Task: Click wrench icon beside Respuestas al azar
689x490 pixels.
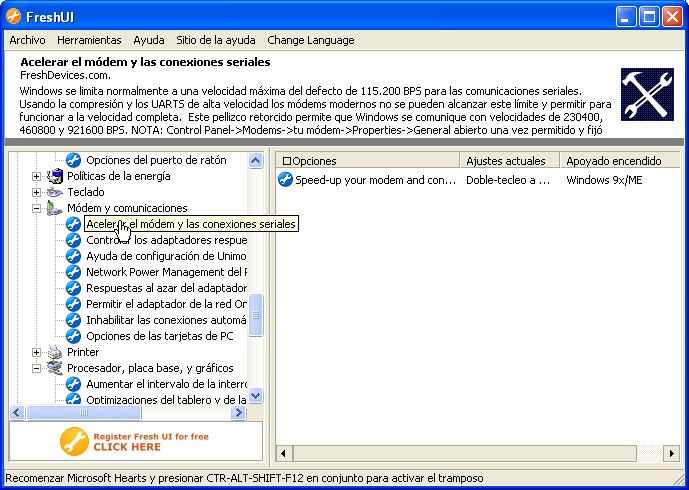Action: coord(73,288)
